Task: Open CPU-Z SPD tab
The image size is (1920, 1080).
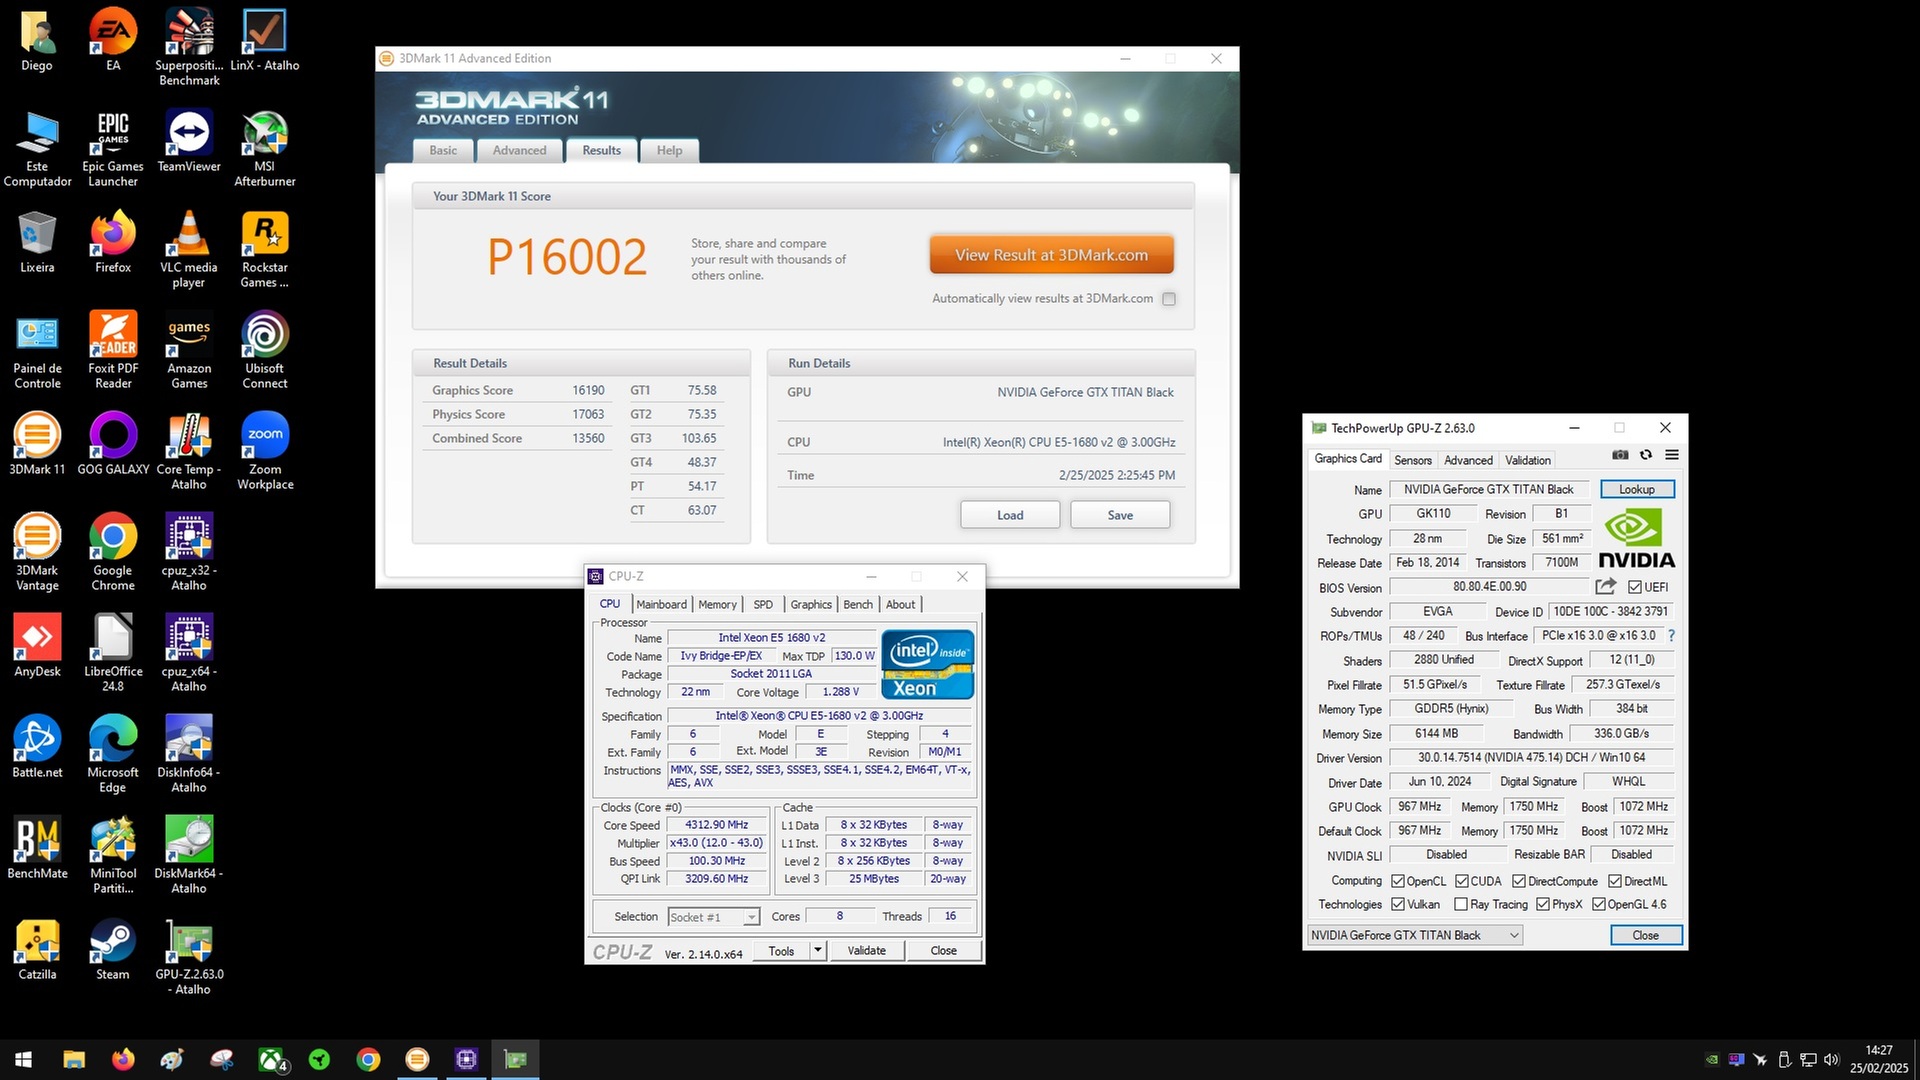Action: (763, 604)
